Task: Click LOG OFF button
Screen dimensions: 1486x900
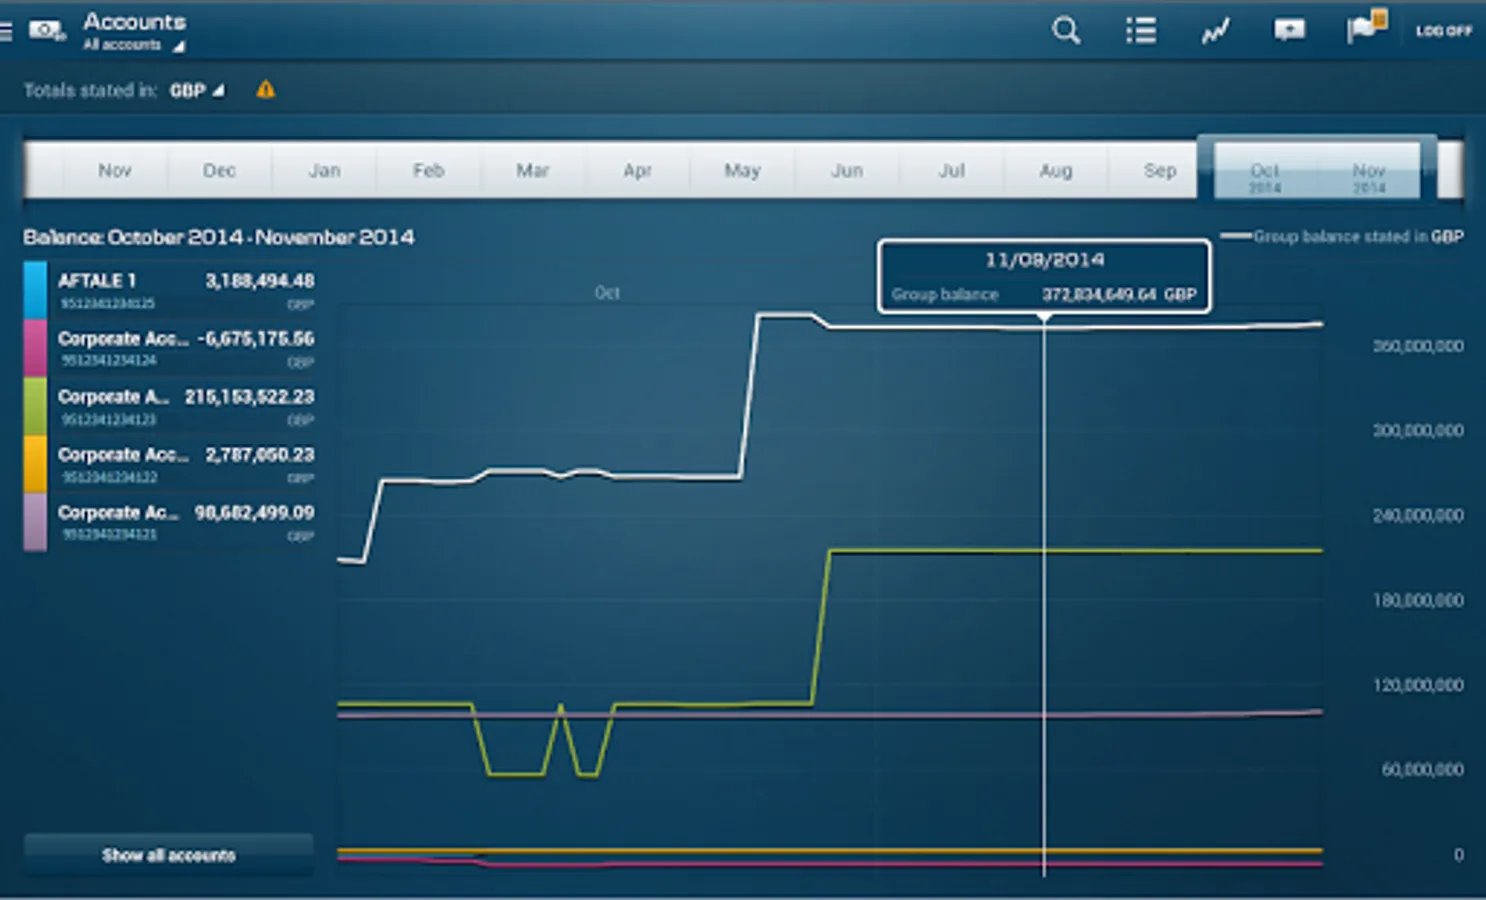Action: 1444,31
